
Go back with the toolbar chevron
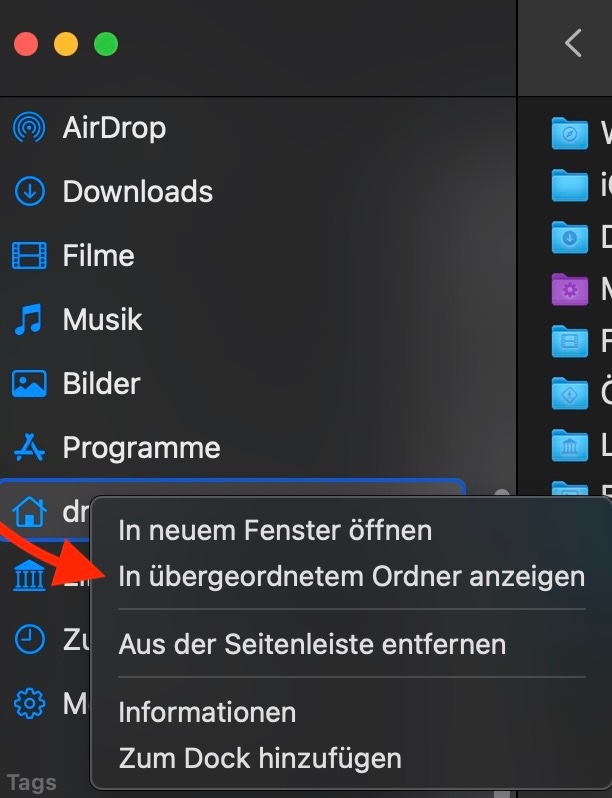[x=573, y=43]
